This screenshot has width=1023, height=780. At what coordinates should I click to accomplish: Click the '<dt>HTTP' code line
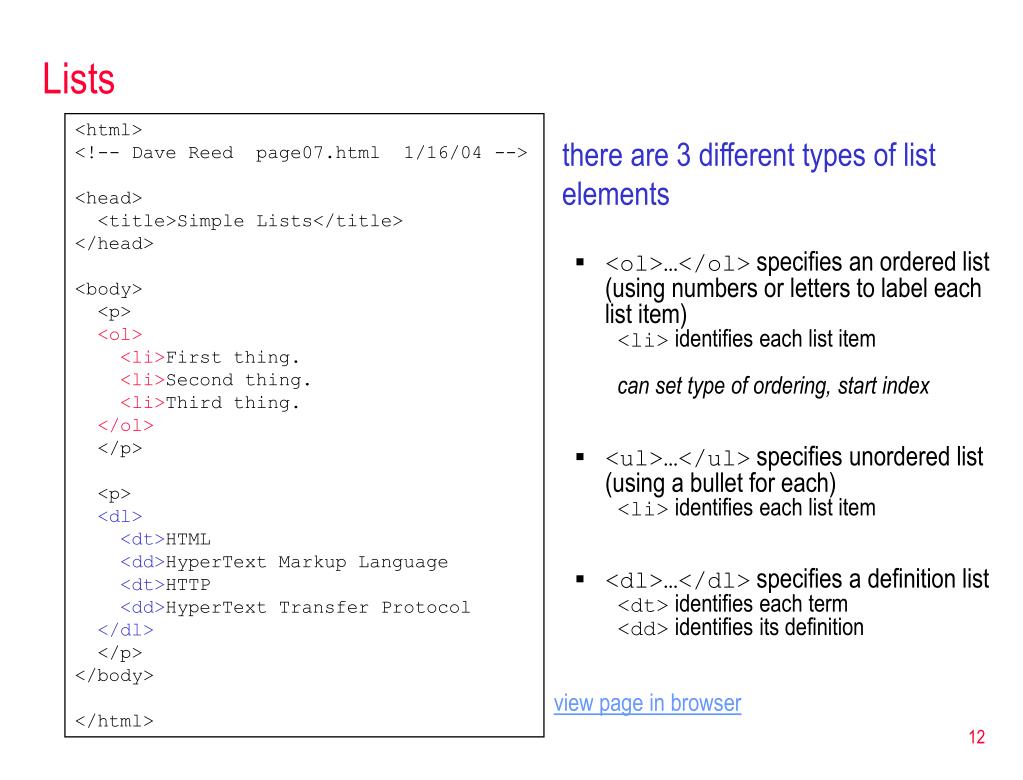[x=166, y=585]
